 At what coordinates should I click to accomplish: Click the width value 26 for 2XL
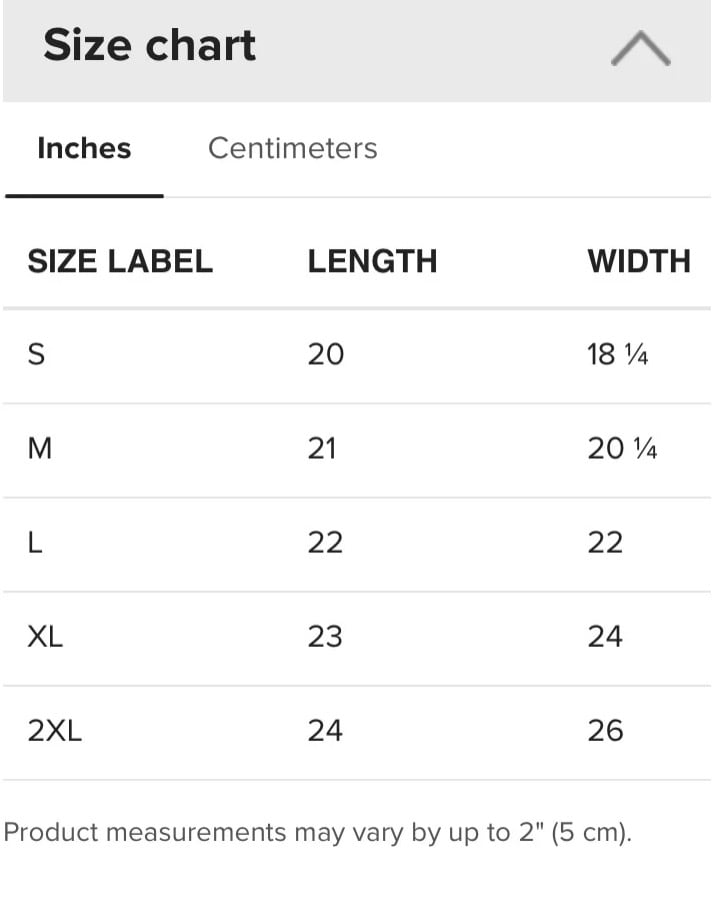605,731
